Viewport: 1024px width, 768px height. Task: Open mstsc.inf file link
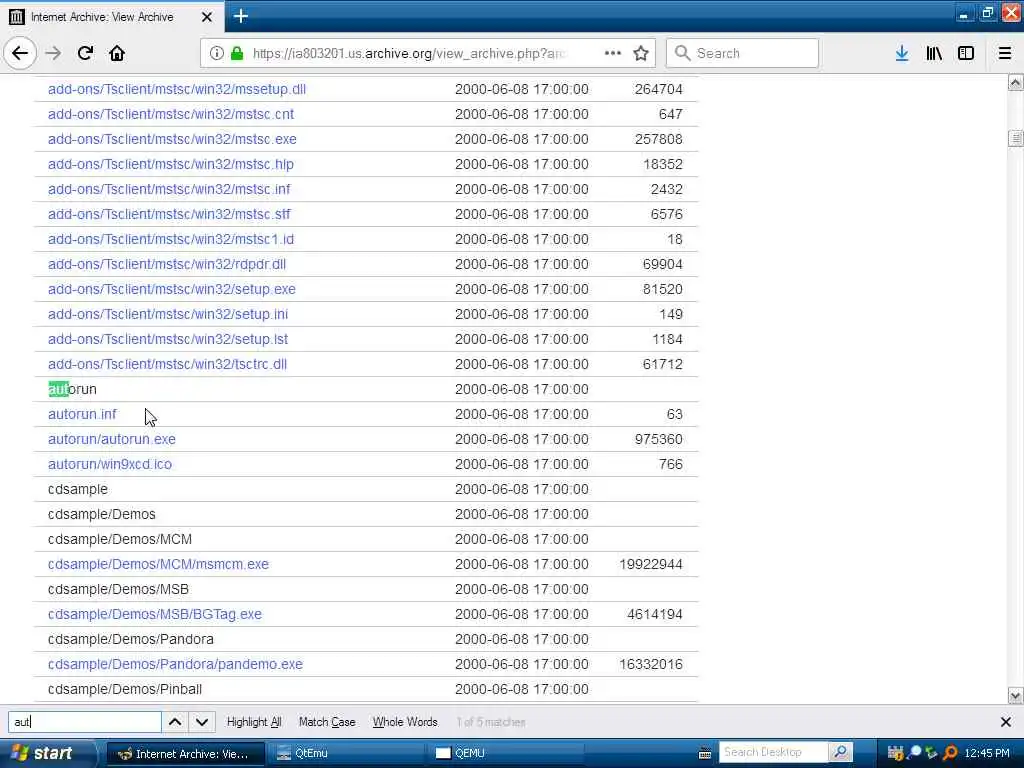click(168, 189)
